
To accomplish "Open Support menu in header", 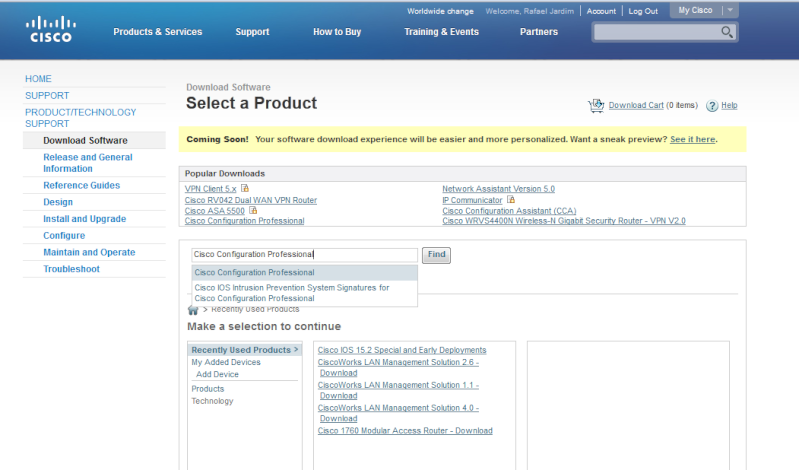I will click(x=252, y=32).
